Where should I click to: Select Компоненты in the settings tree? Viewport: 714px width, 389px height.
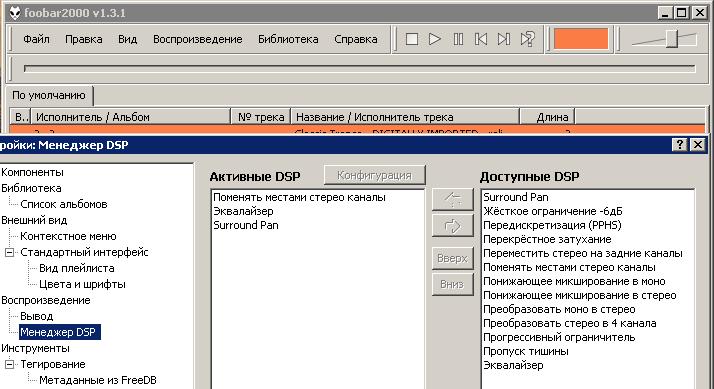point(32,172)
